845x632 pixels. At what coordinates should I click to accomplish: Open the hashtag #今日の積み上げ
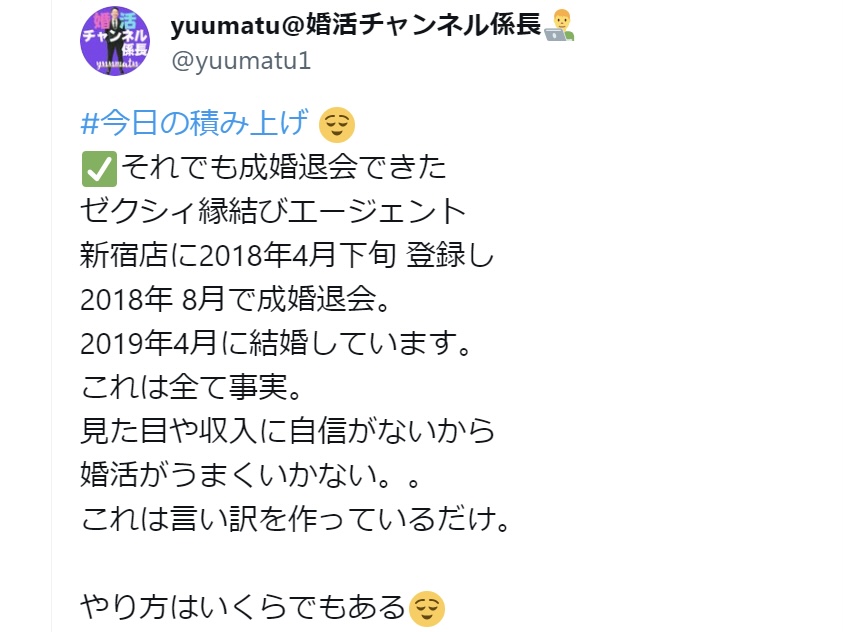coord(195,123)
